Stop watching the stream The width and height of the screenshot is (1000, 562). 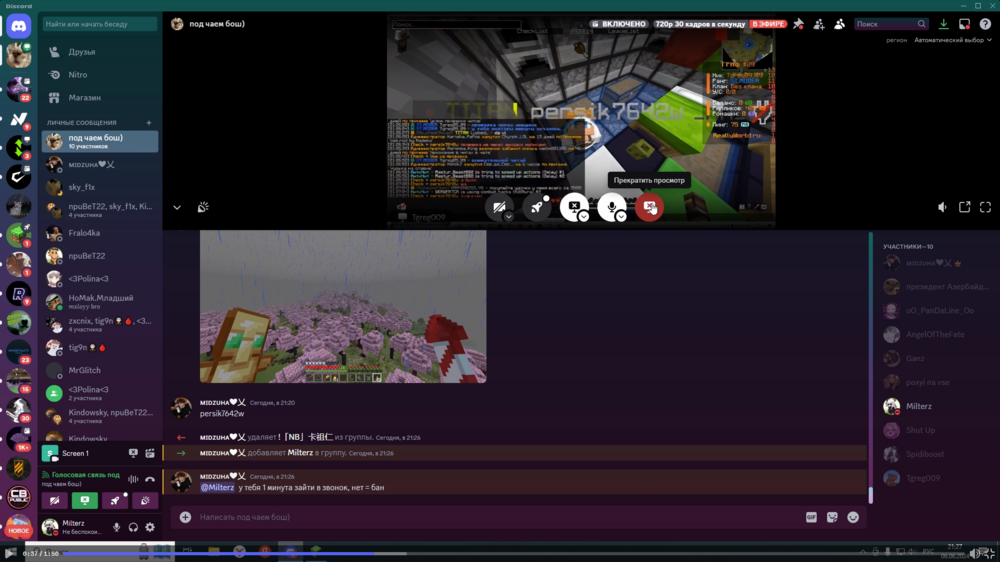click(x=649, y=207)
